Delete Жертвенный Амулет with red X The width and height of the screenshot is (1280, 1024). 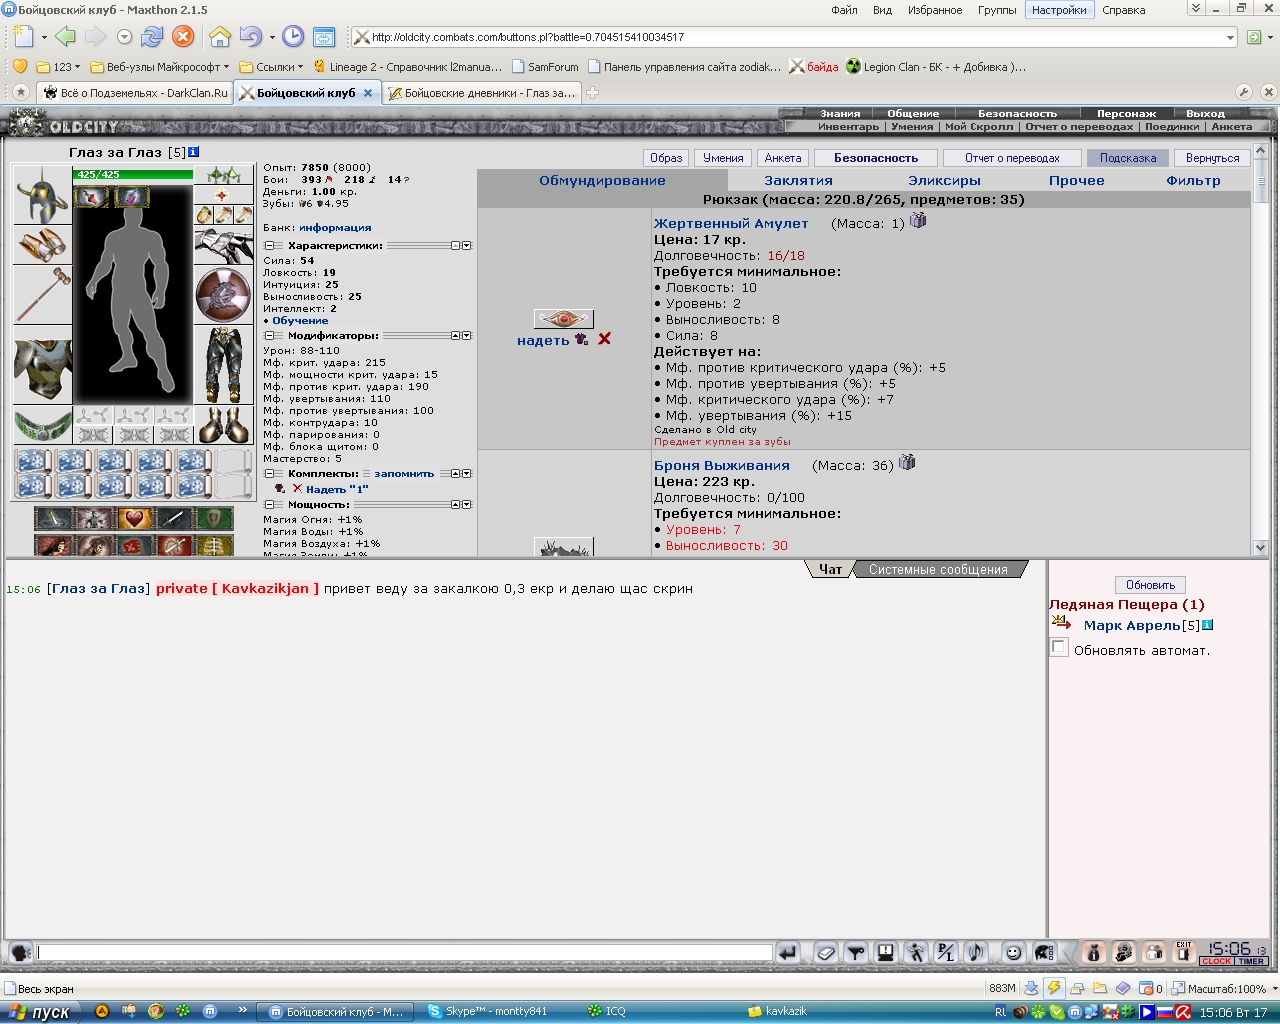604,340
